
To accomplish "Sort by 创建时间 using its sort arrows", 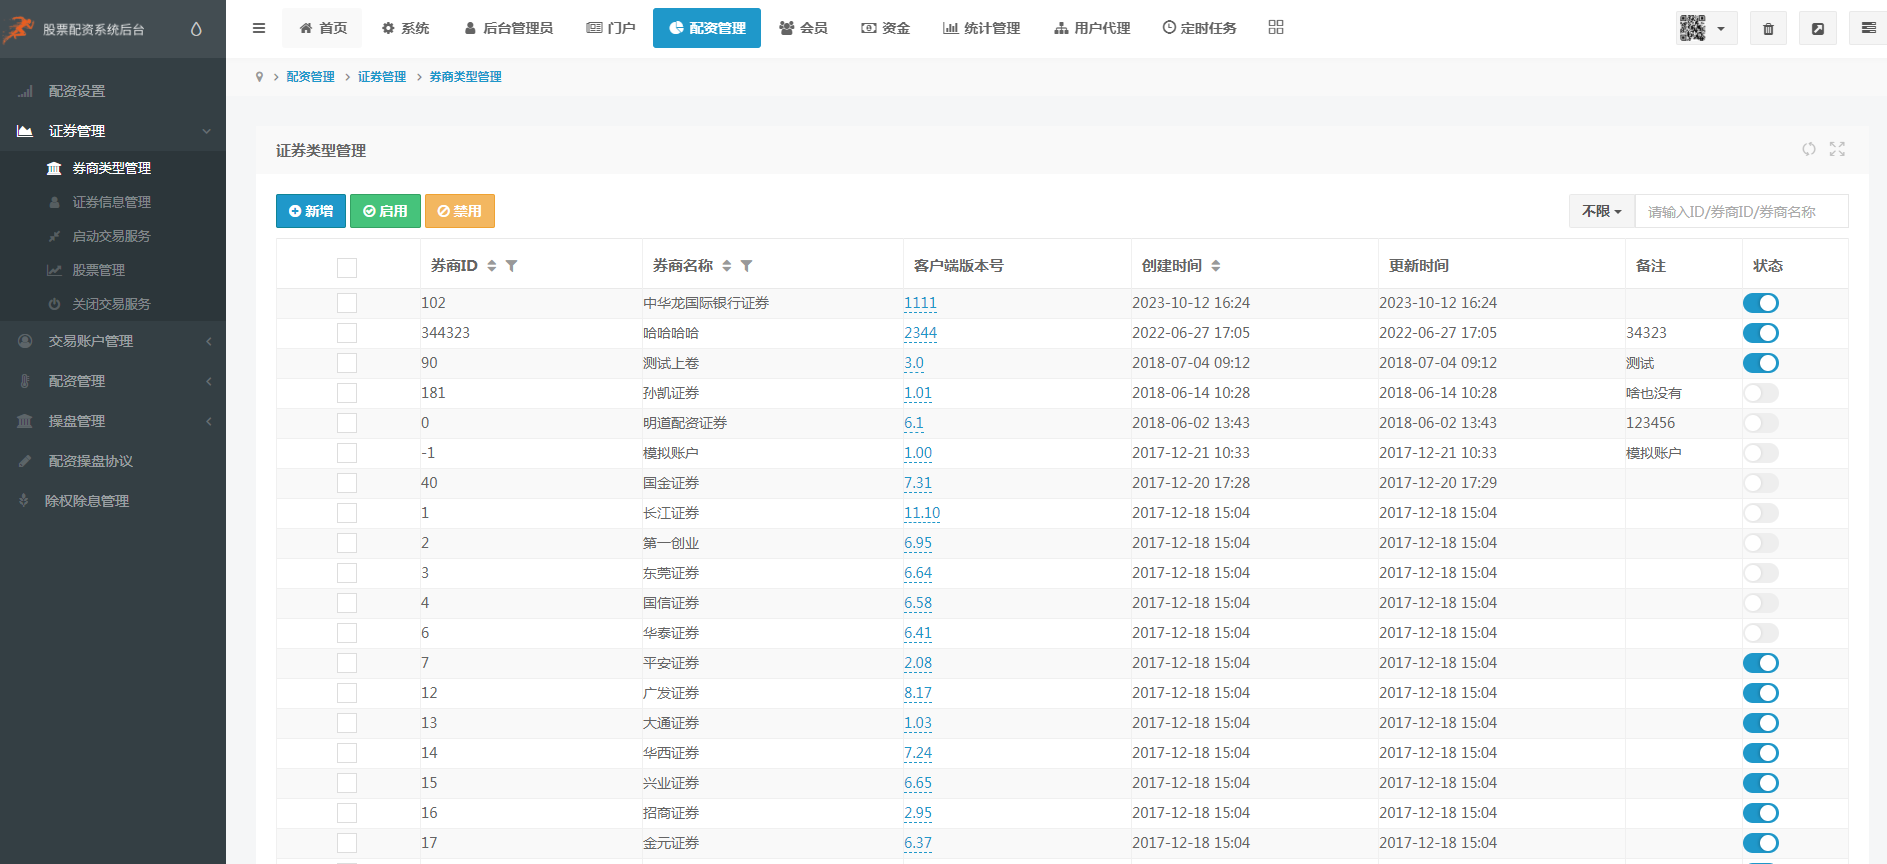I will (1216, 266).
